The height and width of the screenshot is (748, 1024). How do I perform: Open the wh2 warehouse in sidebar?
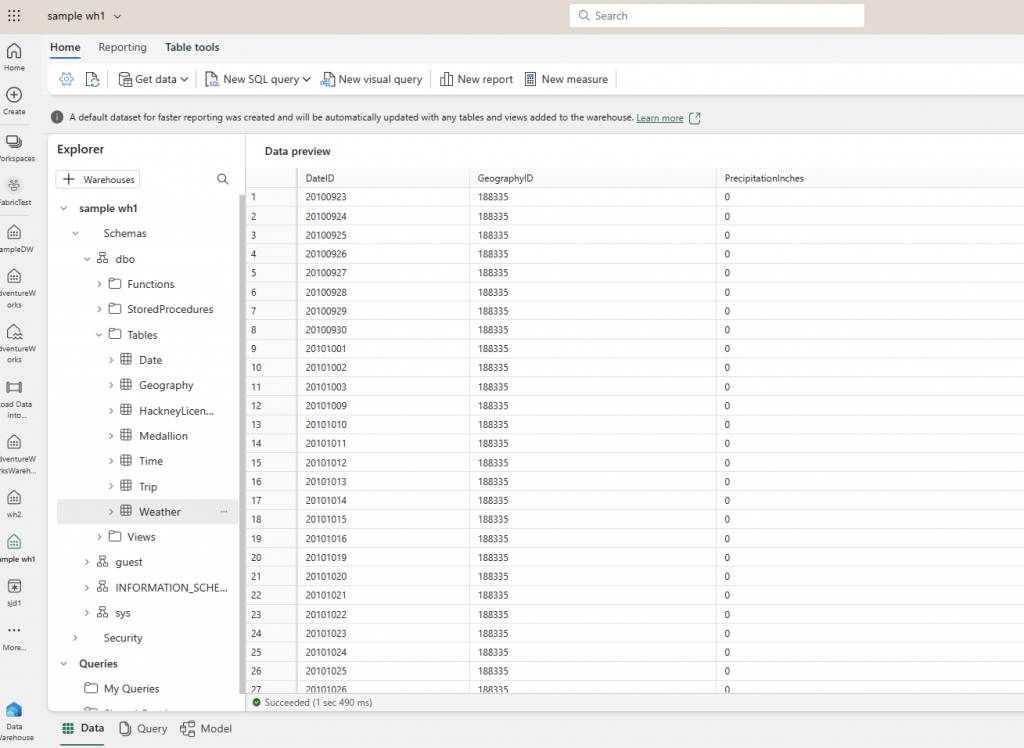14,502
